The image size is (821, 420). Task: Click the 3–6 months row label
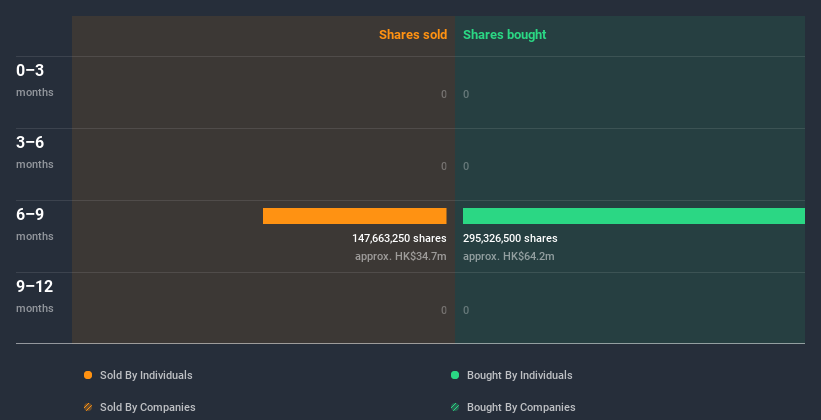point(35,152)
